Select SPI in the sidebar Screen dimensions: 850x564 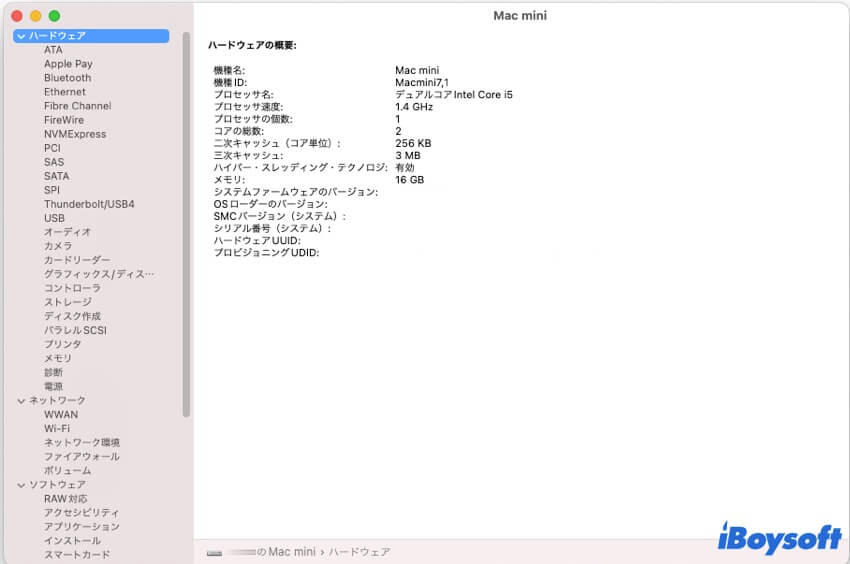tap(52, 190)
